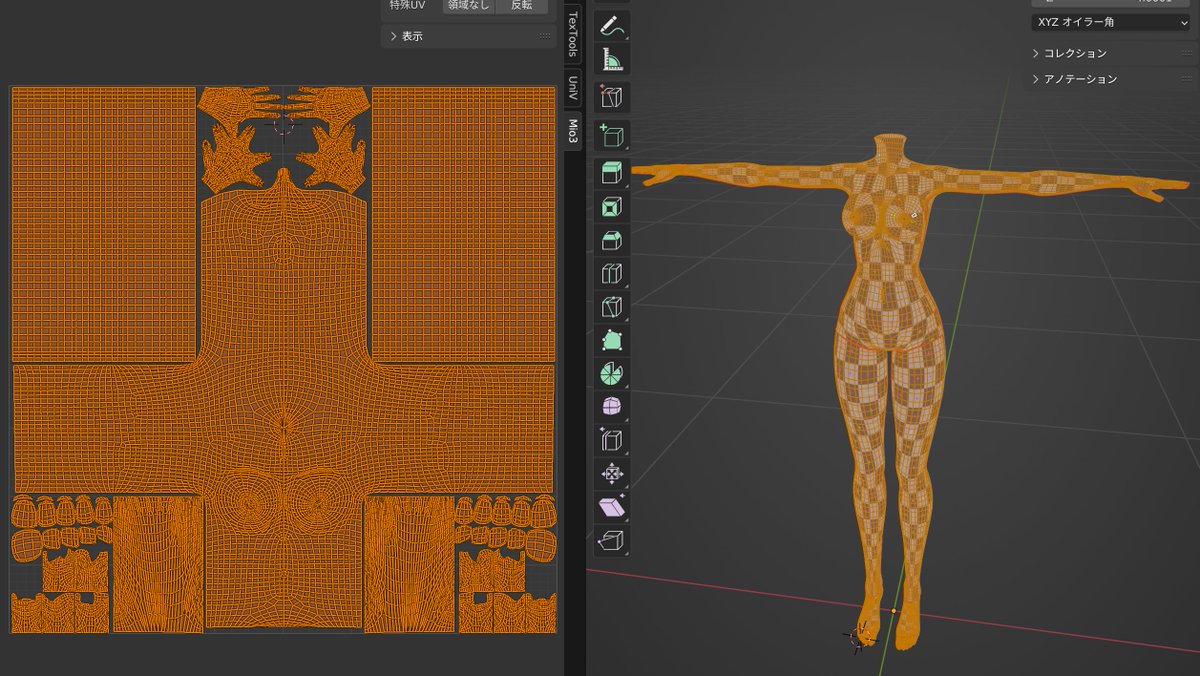Screen dimensions: 1200x676
Task: Select the Add Cube tool with green plus
Action: (612, 135)
